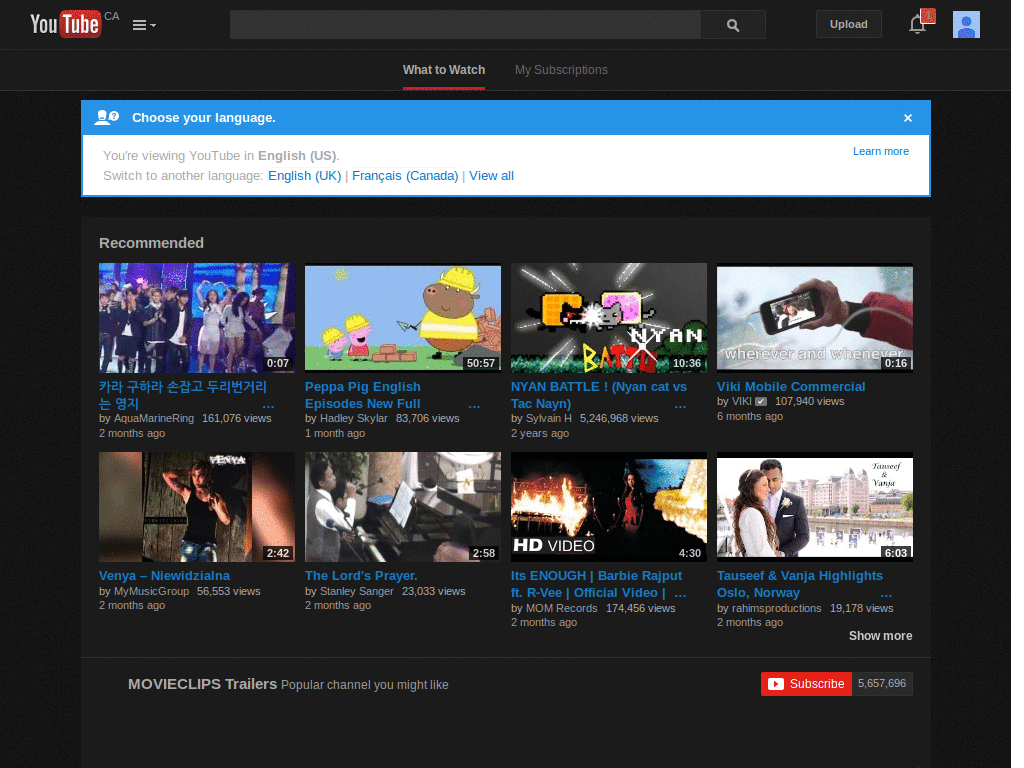Subscribe to MOVIECLIPS Trailers

[806, 684]
